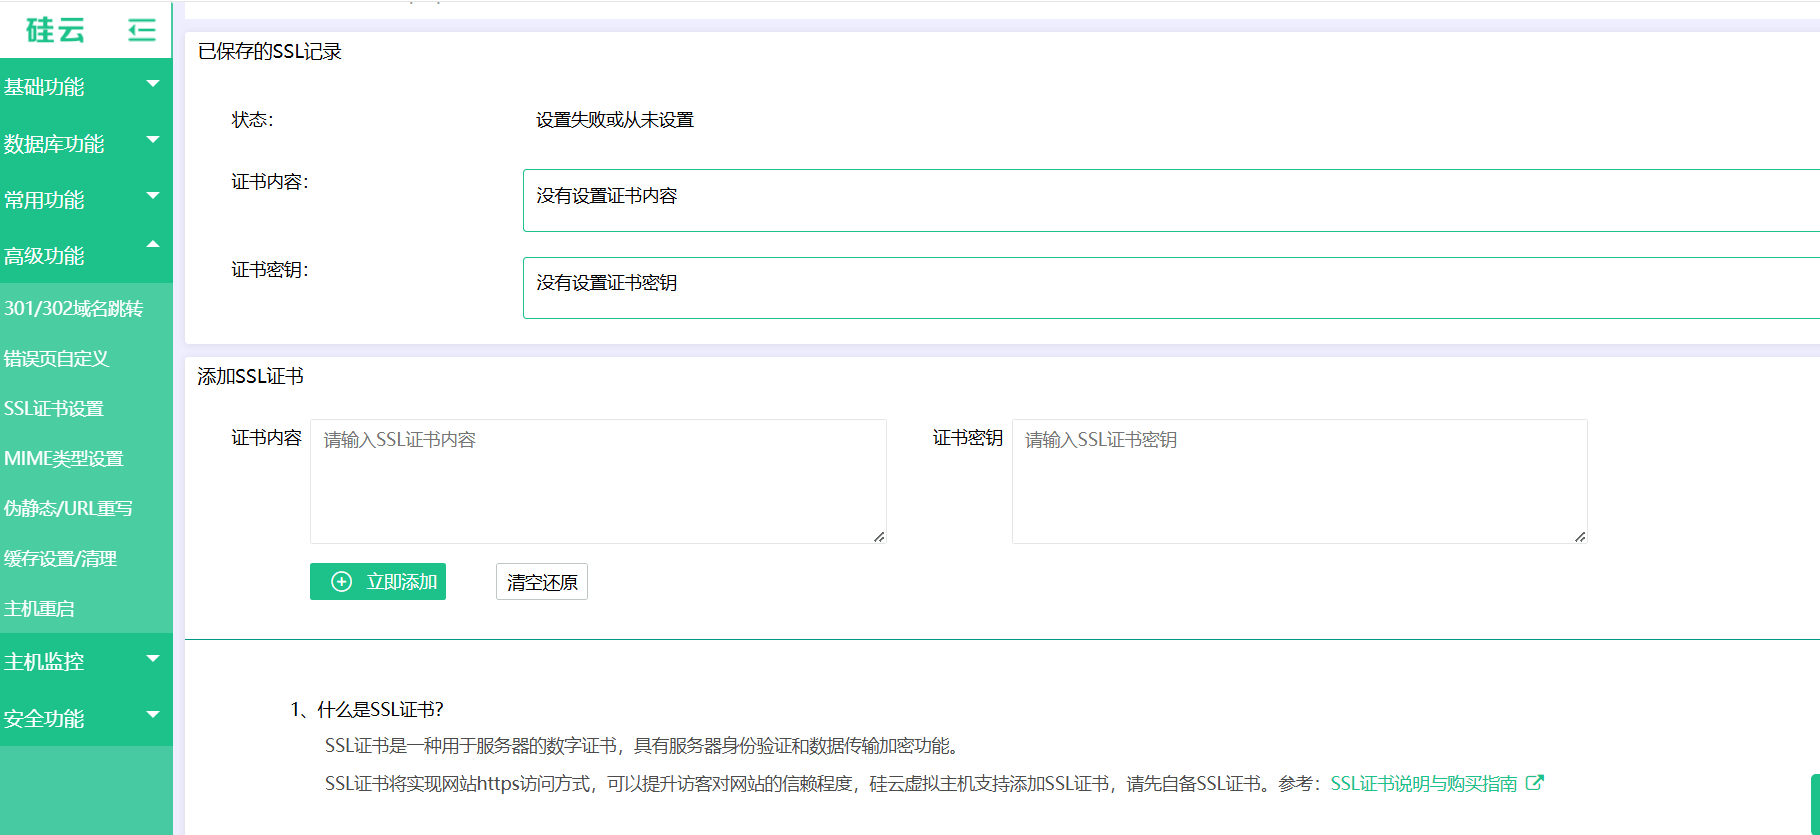Click the 立即添加 button
This screenshot has width=1820, height=835.
pyautogui.click(x=378, y=582)
